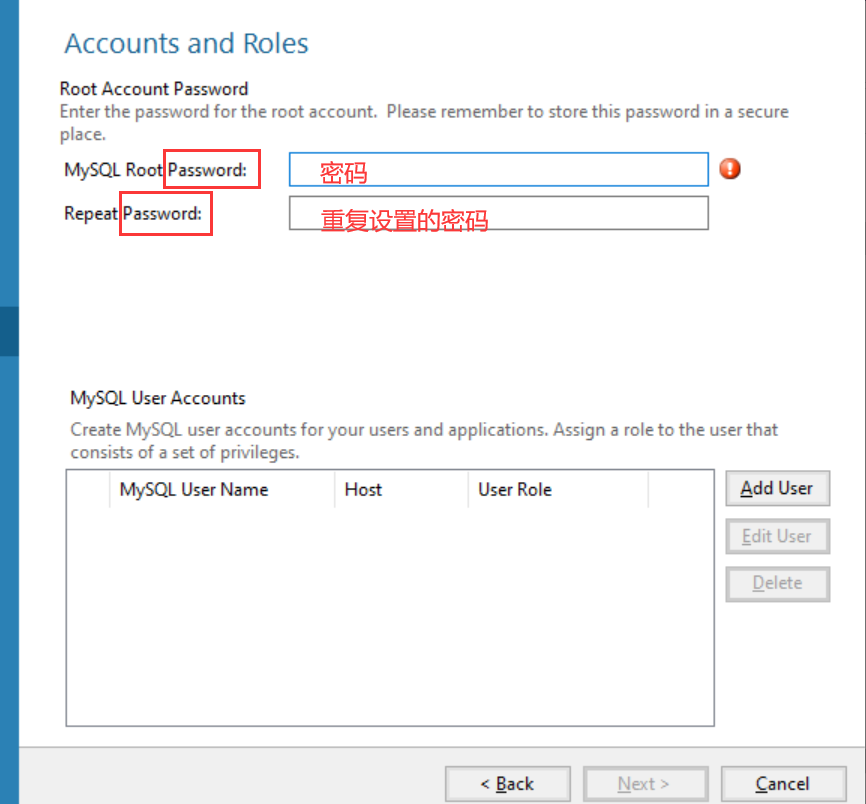Proceed with the Next button
This screenshot has width=866, height=804.
645,784
